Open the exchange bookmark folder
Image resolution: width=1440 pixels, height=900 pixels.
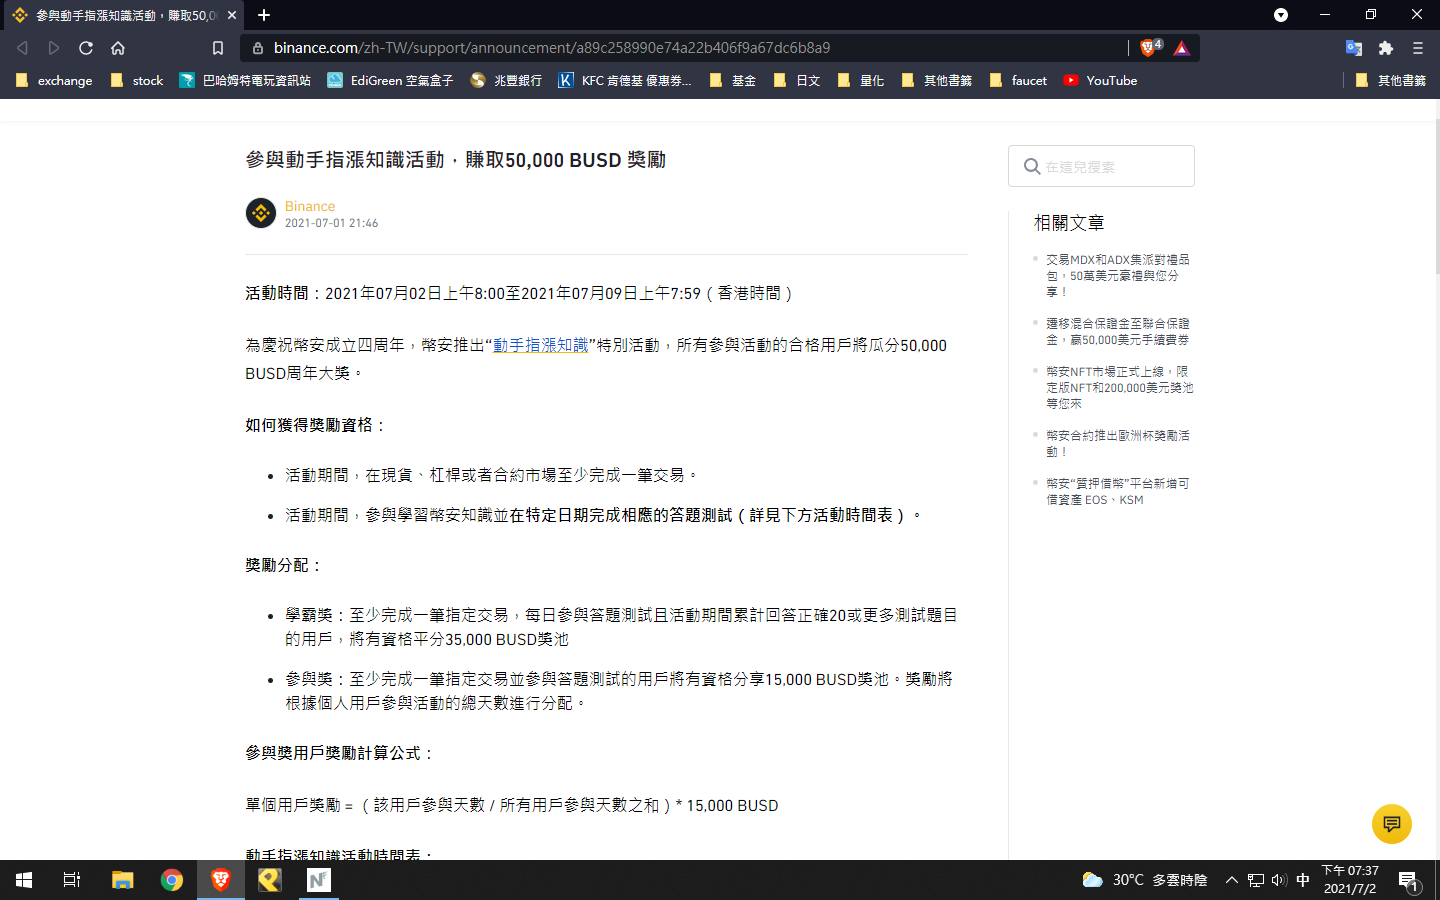point(54,81)
